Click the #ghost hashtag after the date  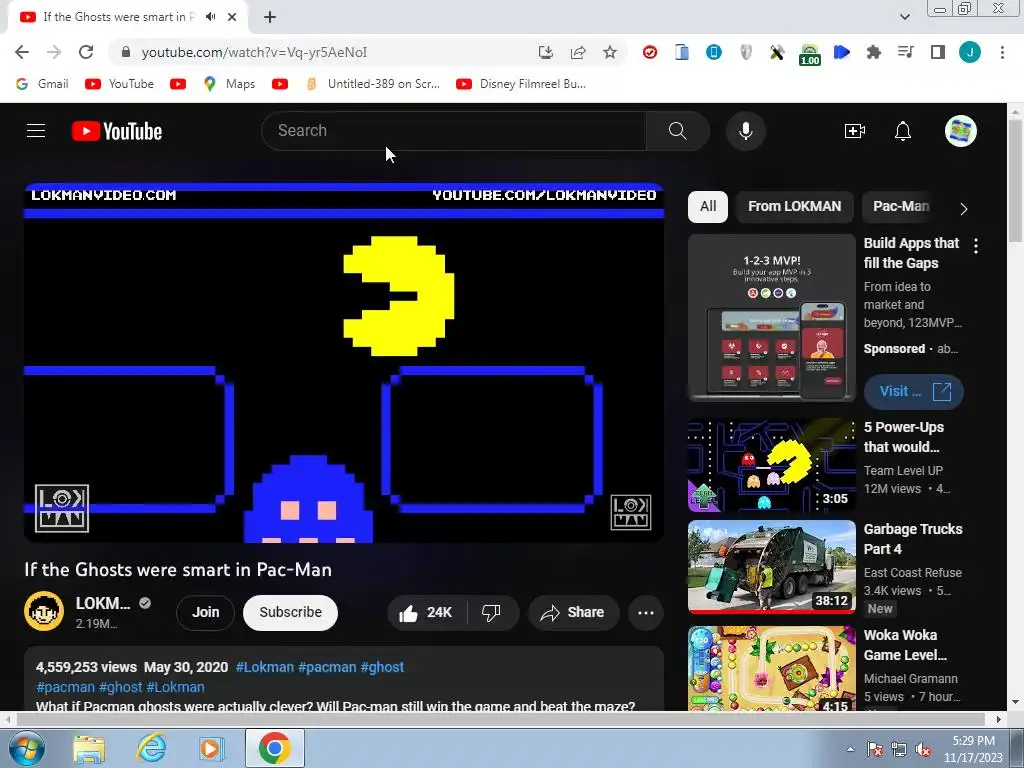[x=382, y=667]
